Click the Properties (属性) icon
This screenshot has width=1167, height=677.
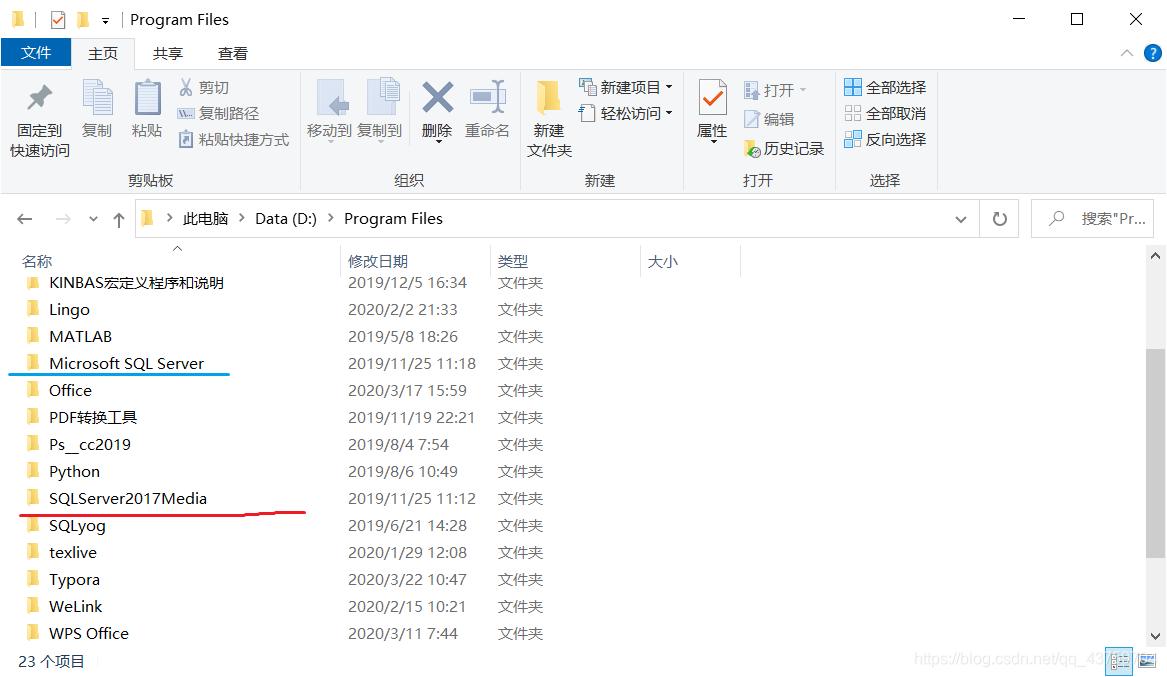712,98
